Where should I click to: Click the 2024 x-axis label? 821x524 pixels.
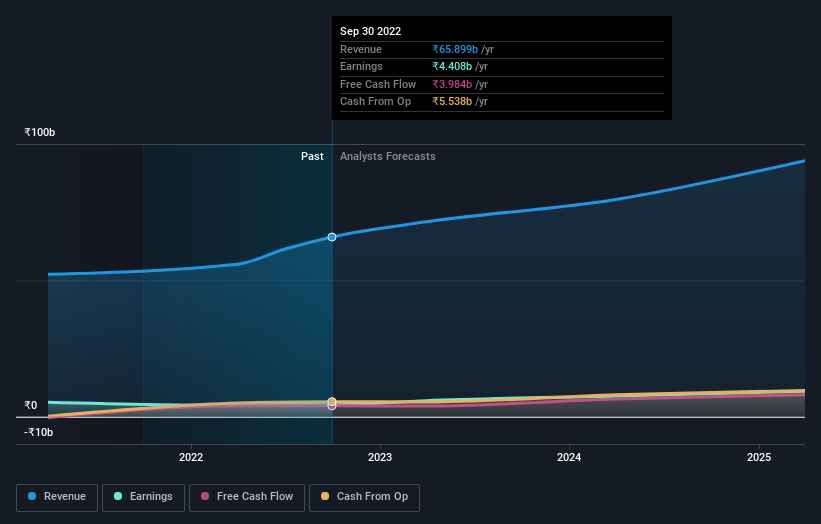pos(569,457)
